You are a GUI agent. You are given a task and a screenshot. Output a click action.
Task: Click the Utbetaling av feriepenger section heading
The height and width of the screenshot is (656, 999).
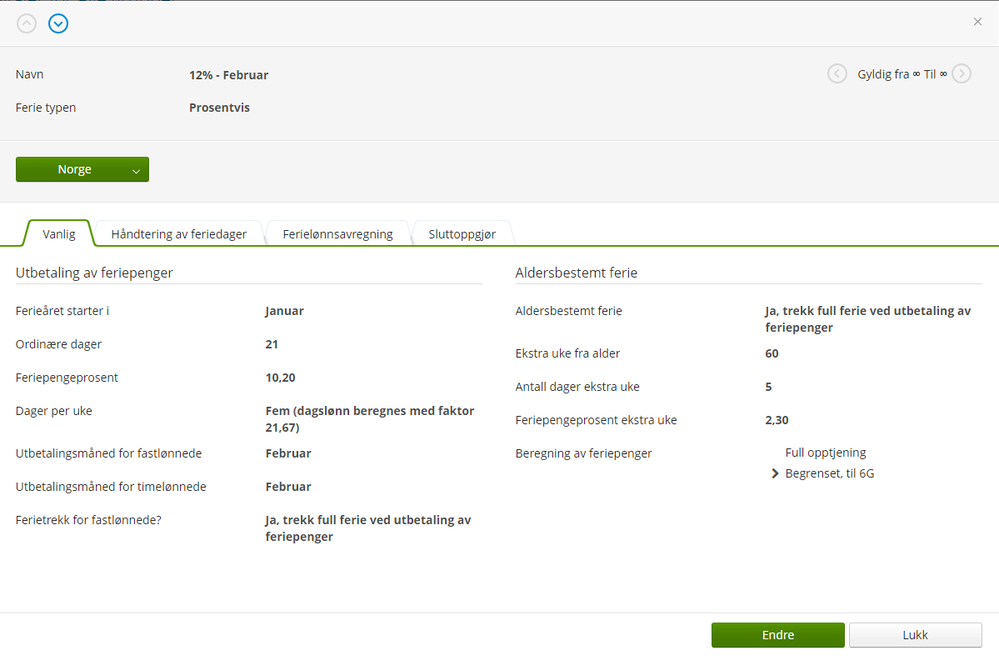94,273
